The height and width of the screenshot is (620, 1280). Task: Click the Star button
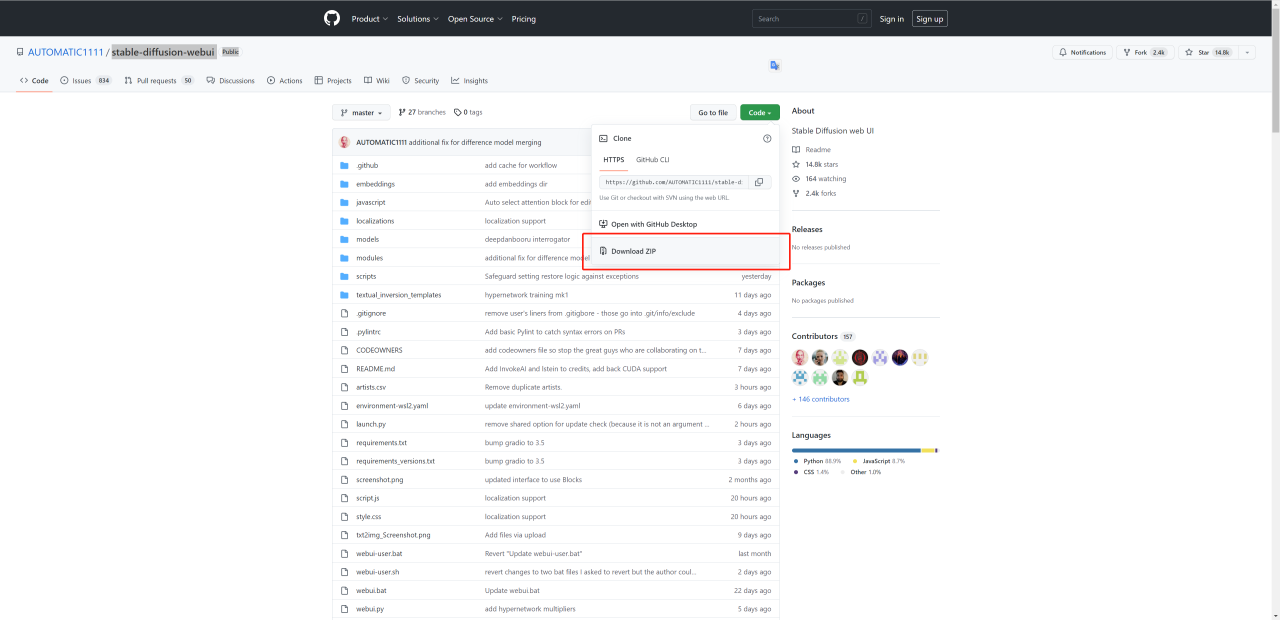click(x=1208, y=52)
